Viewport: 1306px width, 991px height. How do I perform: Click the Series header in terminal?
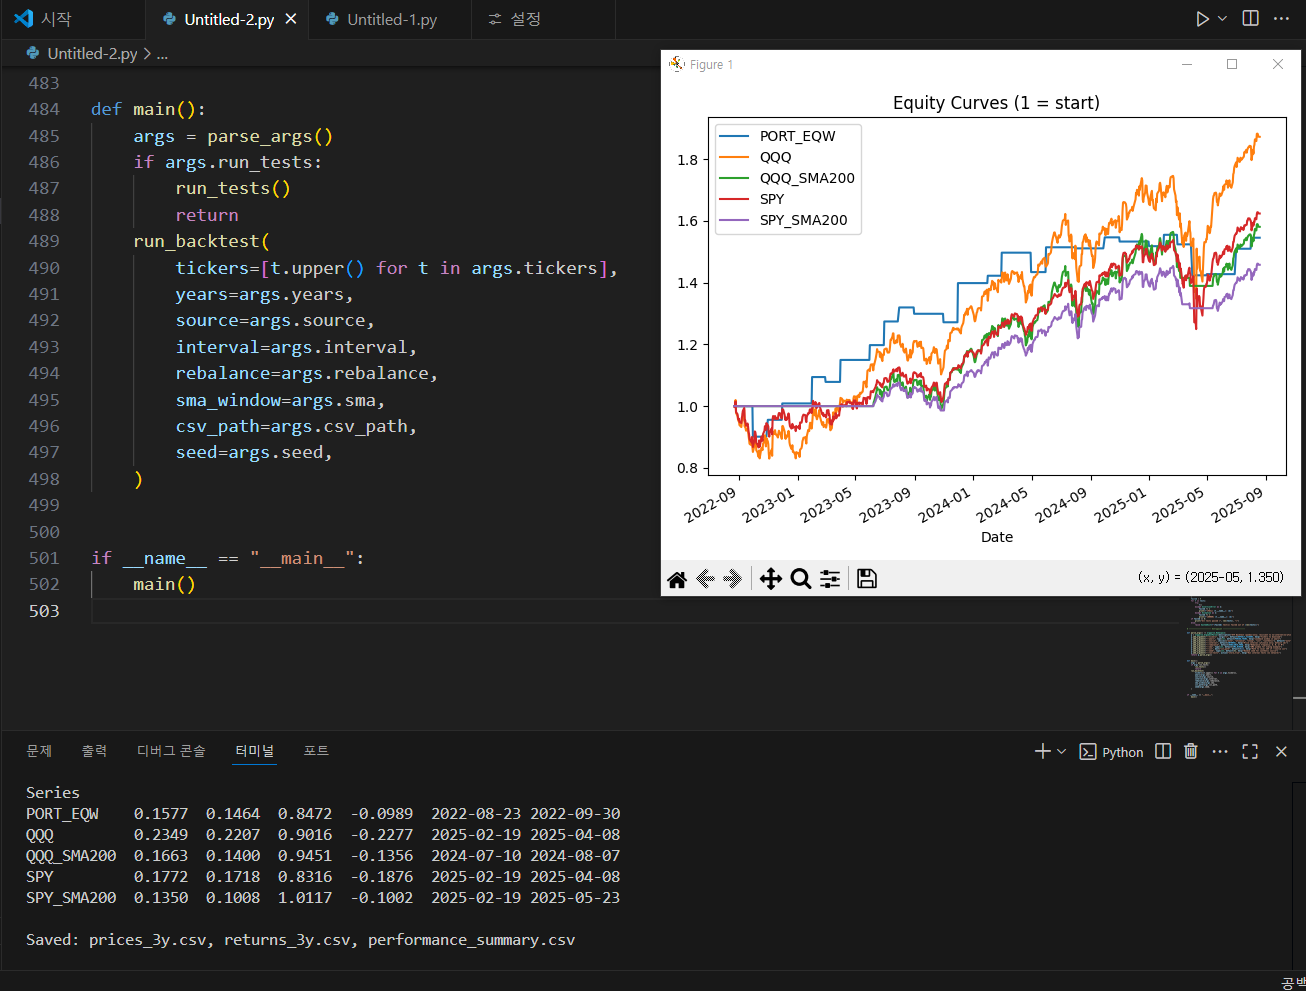coord(53,793)
